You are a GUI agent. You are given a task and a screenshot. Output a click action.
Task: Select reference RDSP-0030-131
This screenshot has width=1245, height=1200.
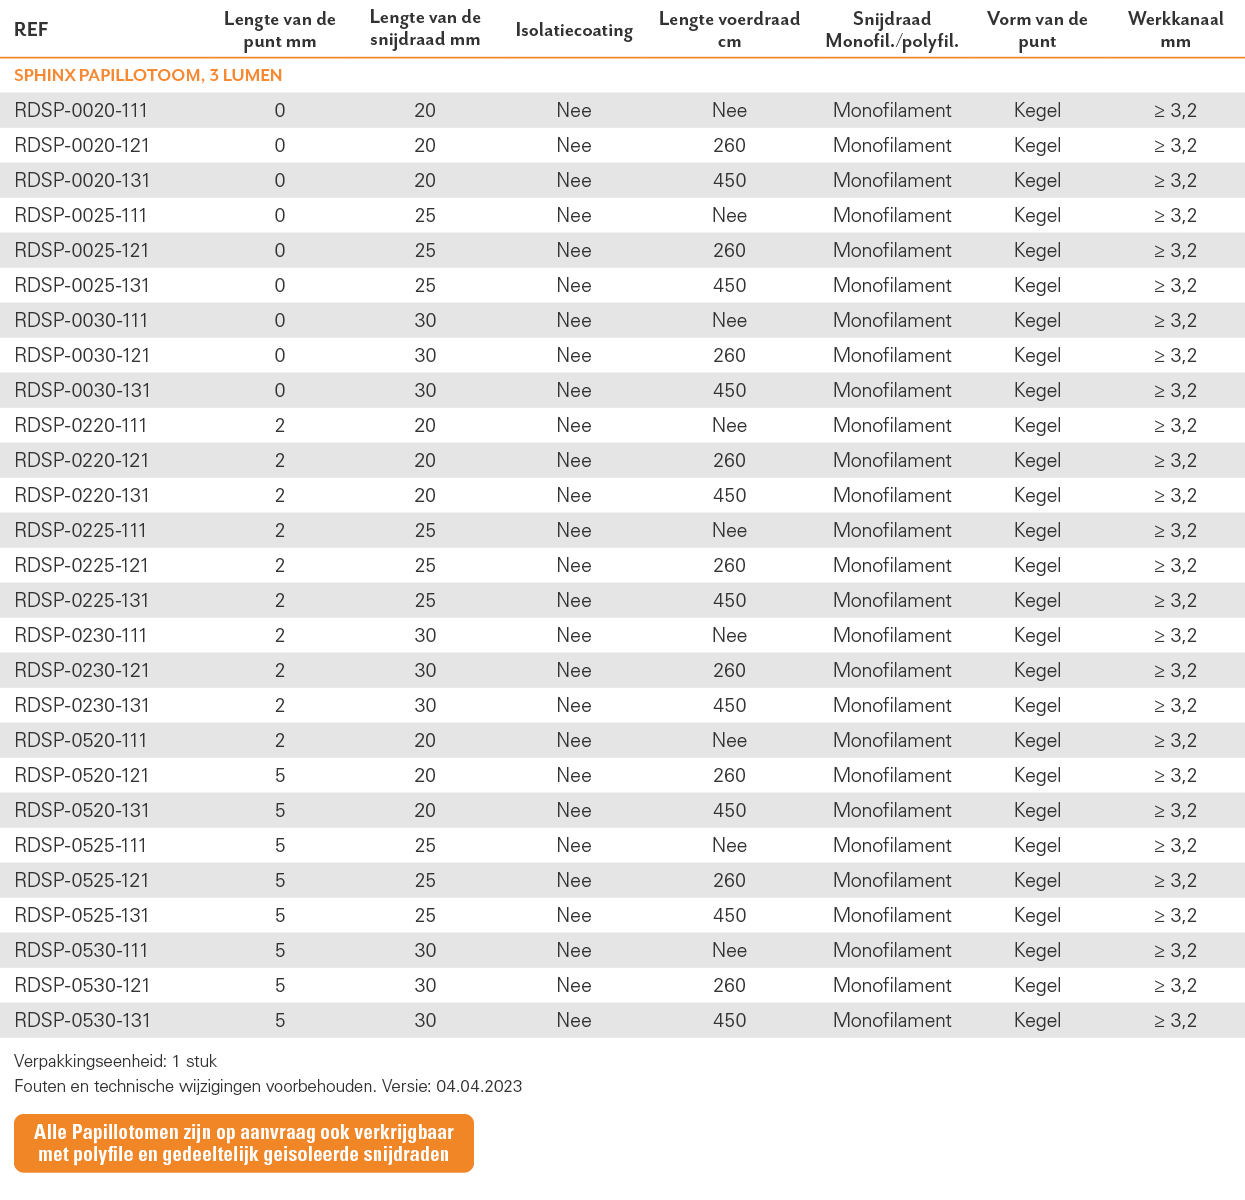[x=82, y=390]
